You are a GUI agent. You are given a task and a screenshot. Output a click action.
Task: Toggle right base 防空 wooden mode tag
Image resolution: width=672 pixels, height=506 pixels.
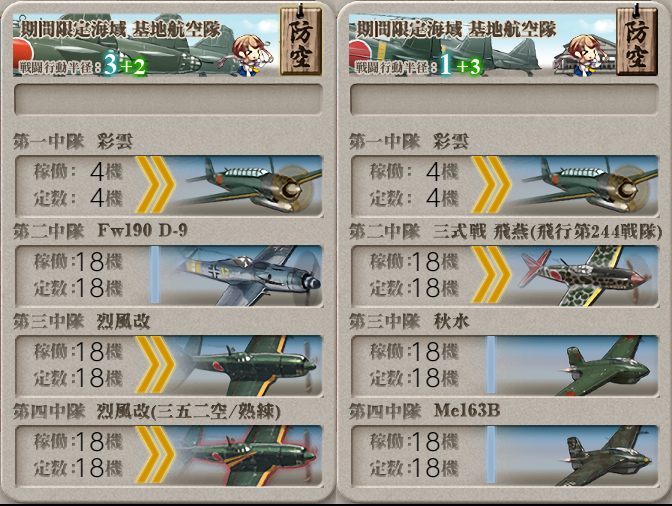pyautogui.click(x=636, y=41)
